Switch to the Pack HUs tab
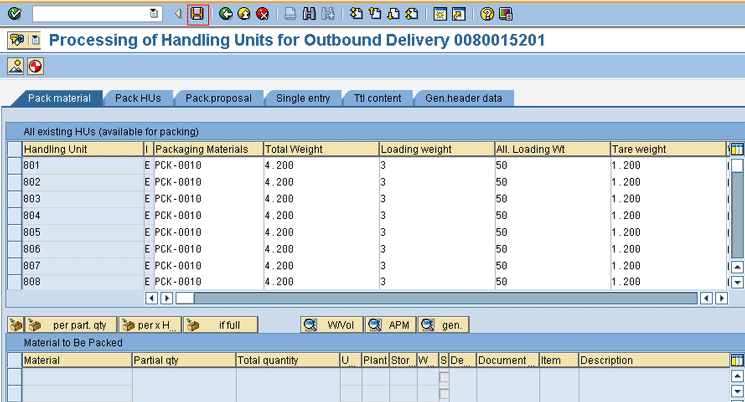745x402 pixels. (138, 98)
